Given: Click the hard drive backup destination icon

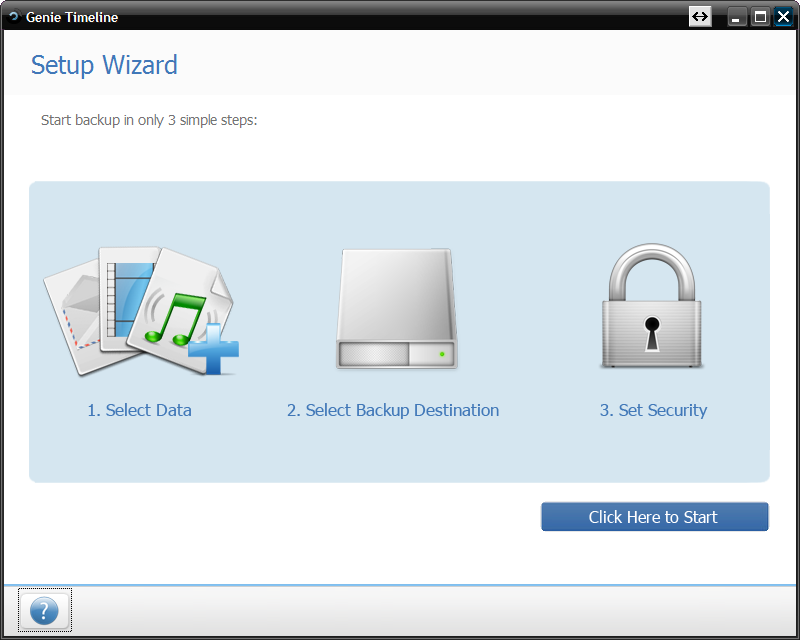Looking at the screenshot, I should [396, 308].
